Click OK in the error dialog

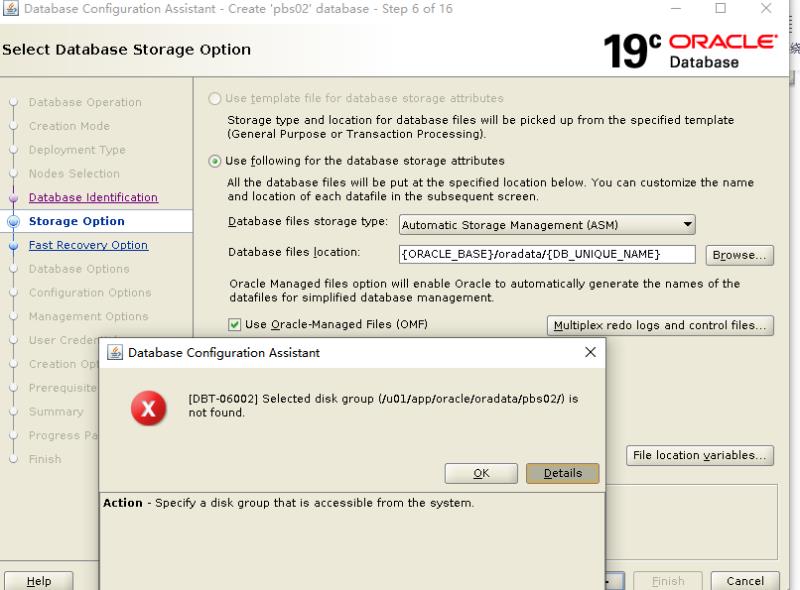481,473
